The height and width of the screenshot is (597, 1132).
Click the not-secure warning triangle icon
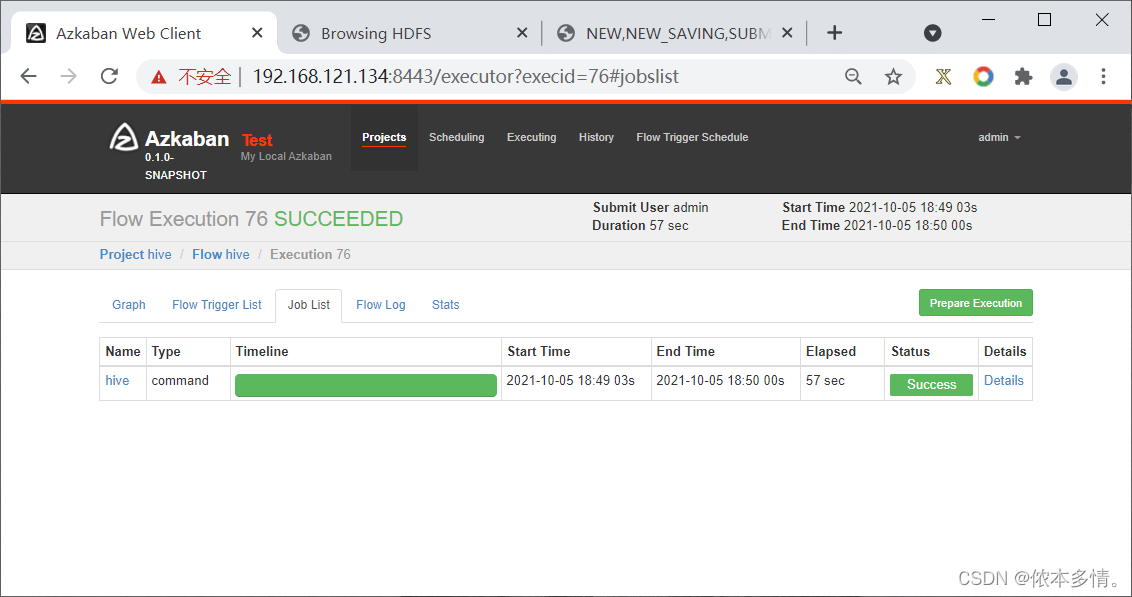[159, 77]
